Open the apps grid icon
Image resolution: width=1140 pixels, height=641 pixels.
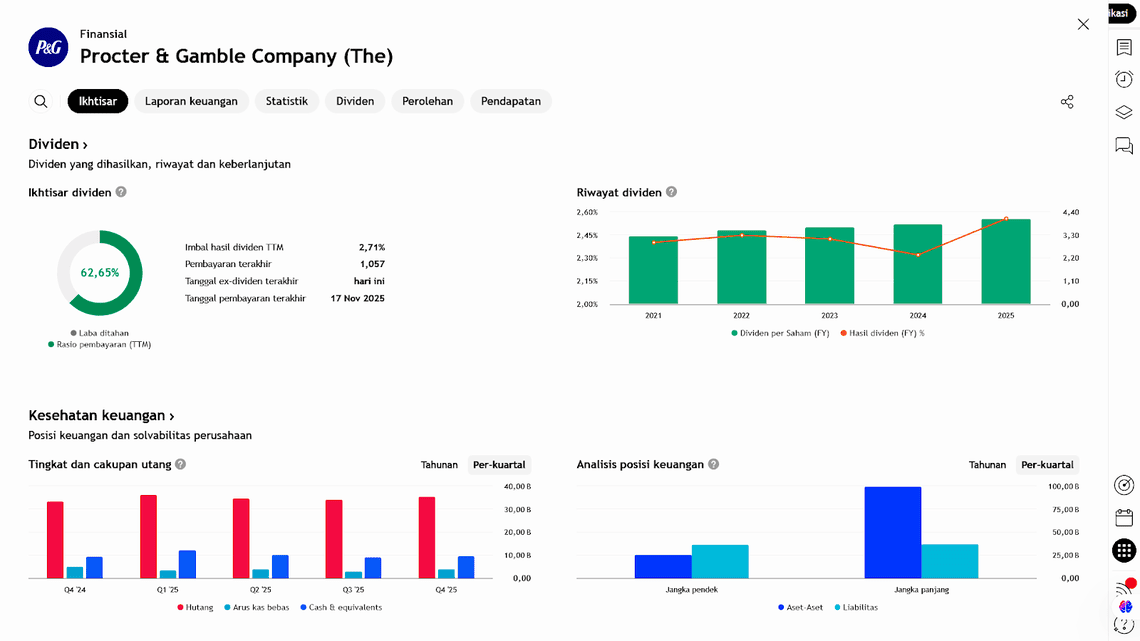point(1124,550)
